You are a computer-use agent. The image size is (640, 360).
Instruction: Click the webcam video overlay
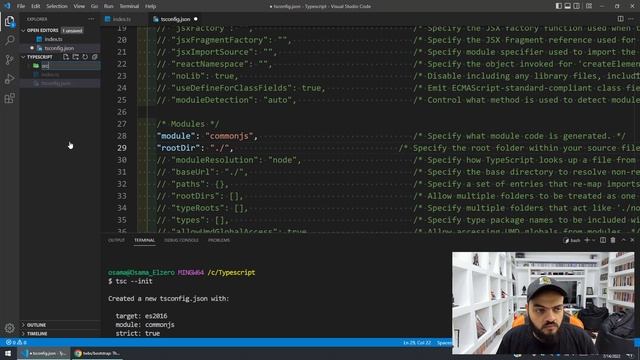(x=543, y=303)
